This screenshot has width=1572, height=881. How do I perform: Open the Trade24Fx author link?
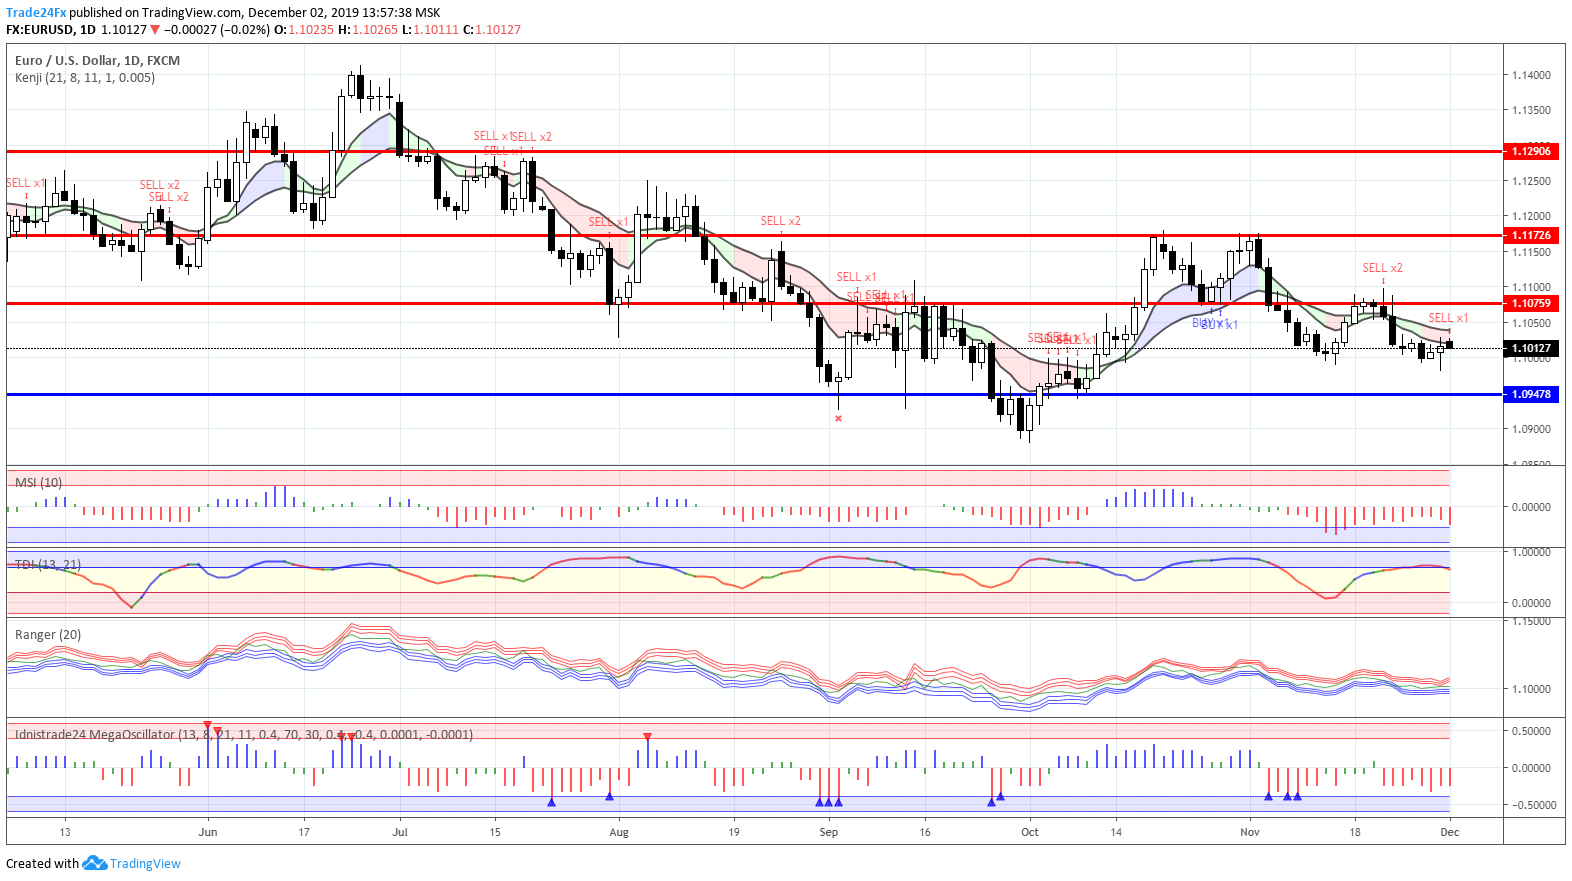coord(36,13)
